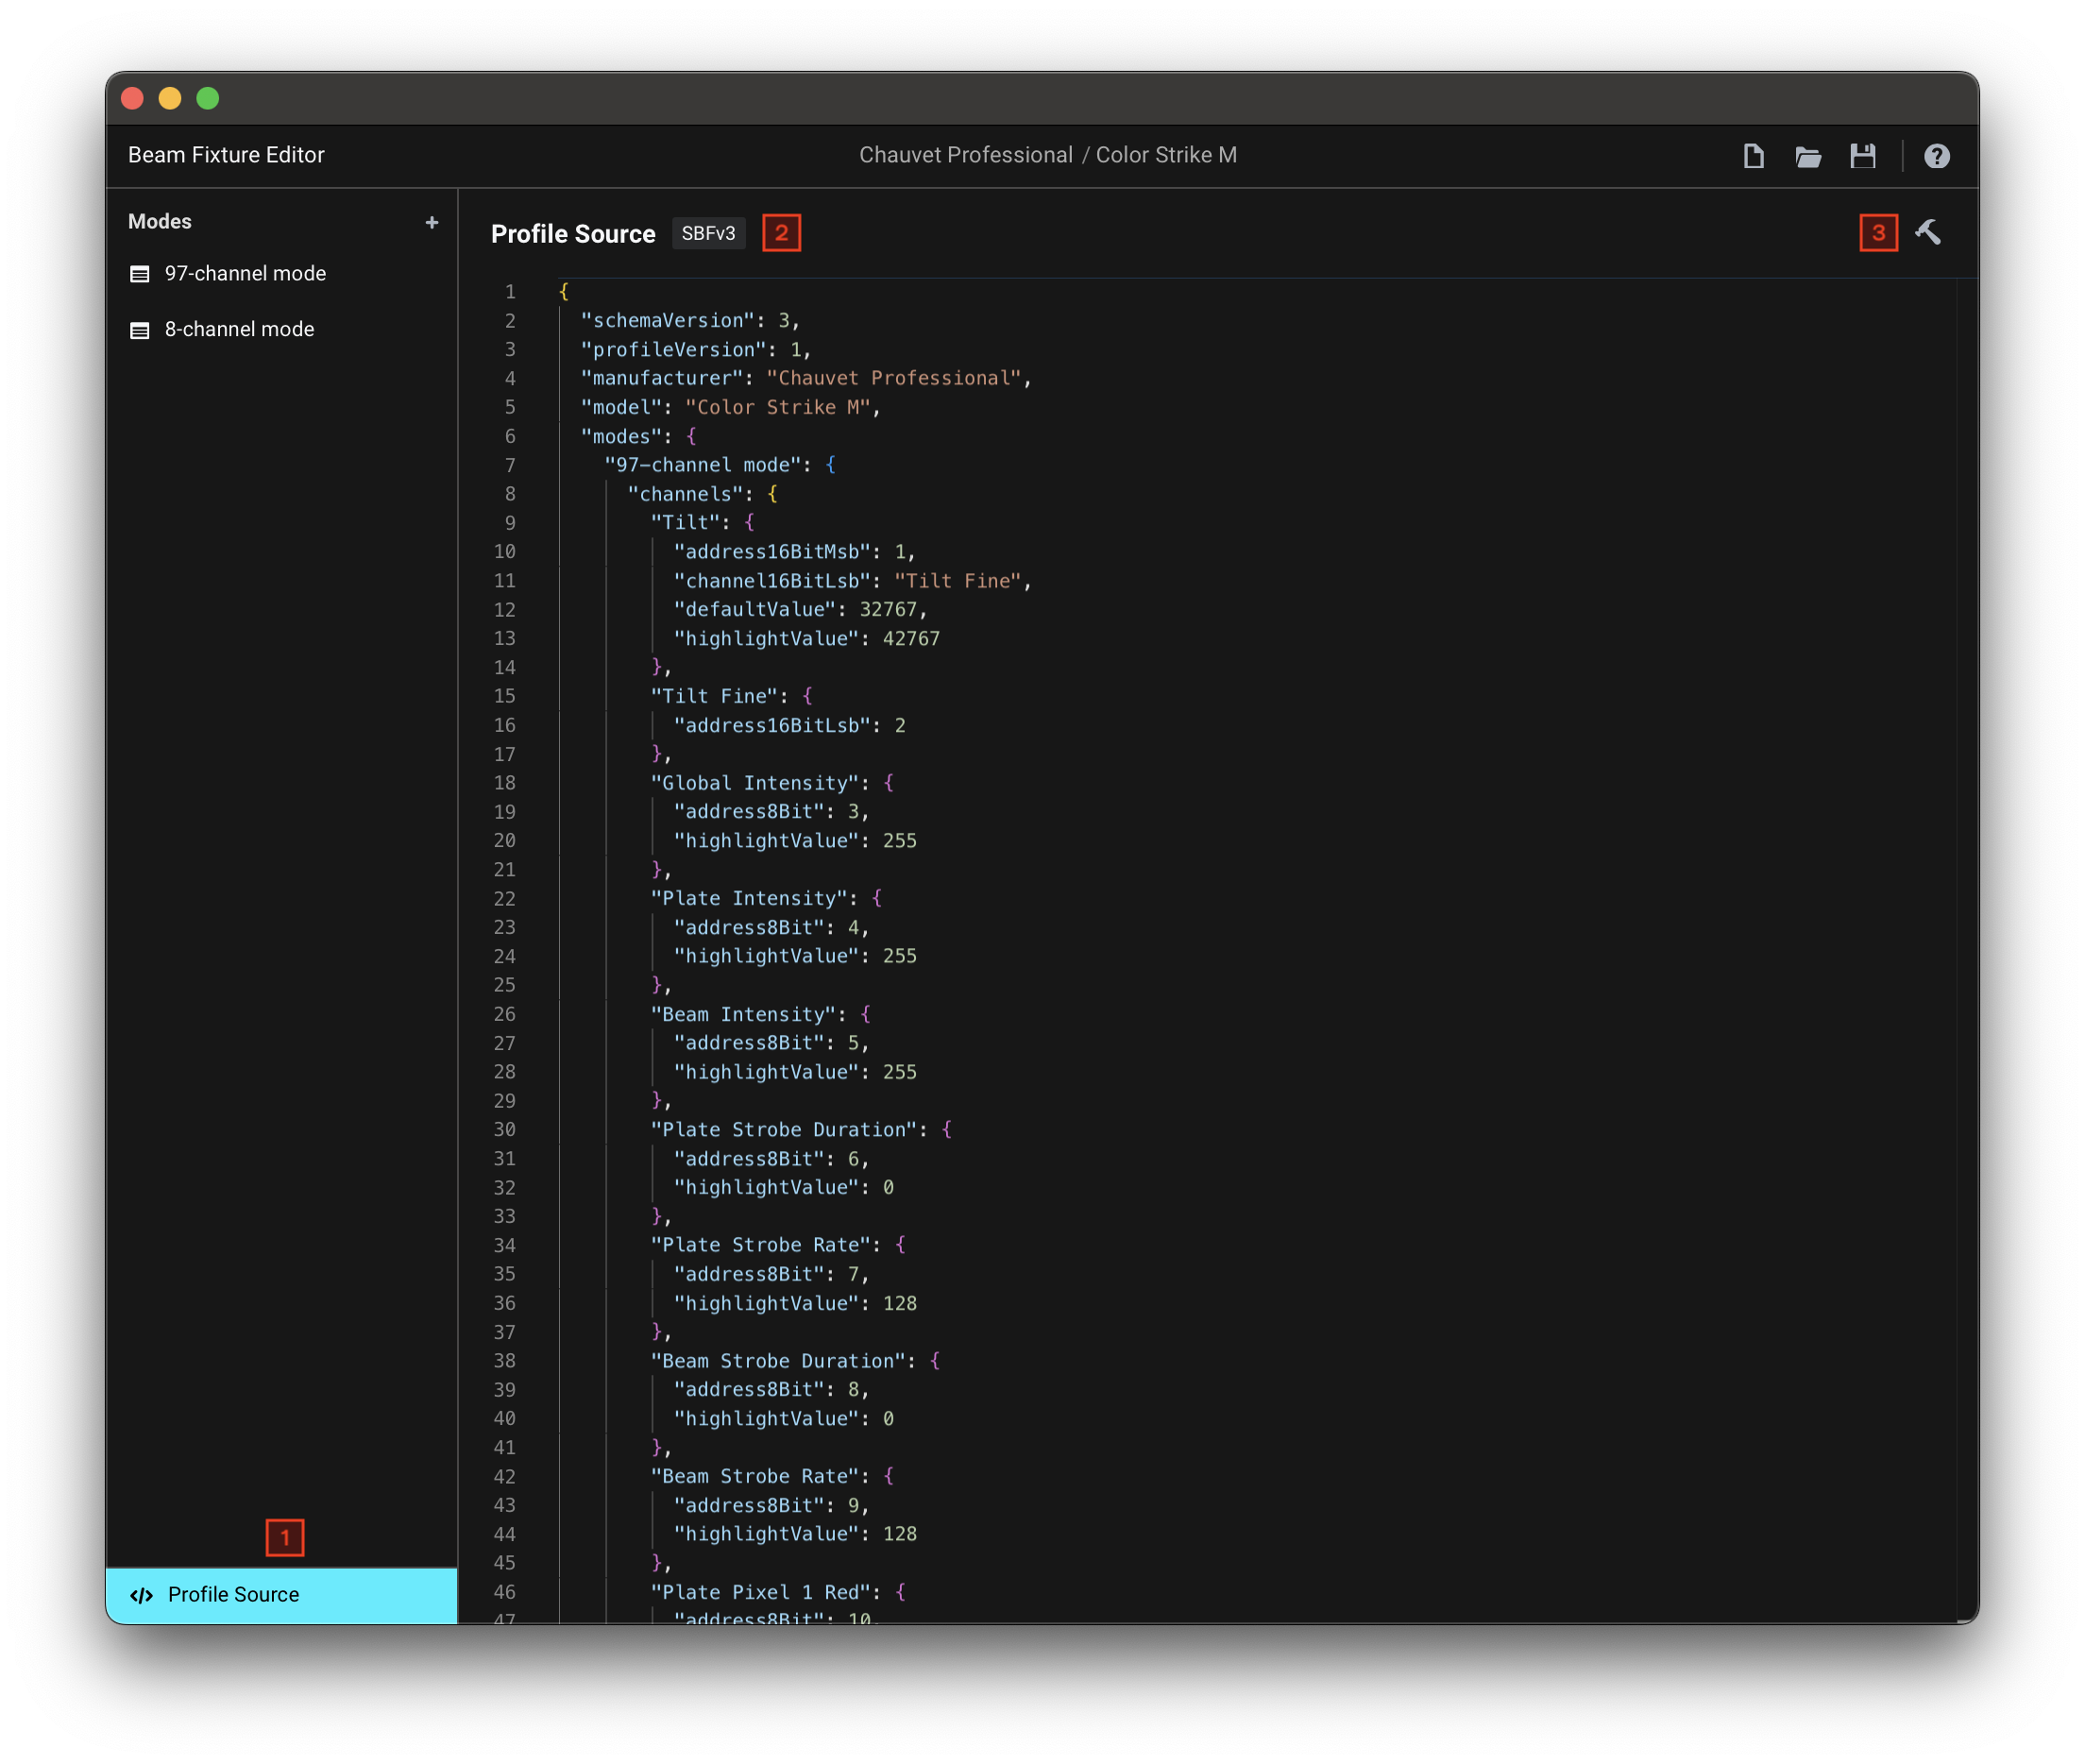Click the "channels" key on line 8

pos(686,494)
